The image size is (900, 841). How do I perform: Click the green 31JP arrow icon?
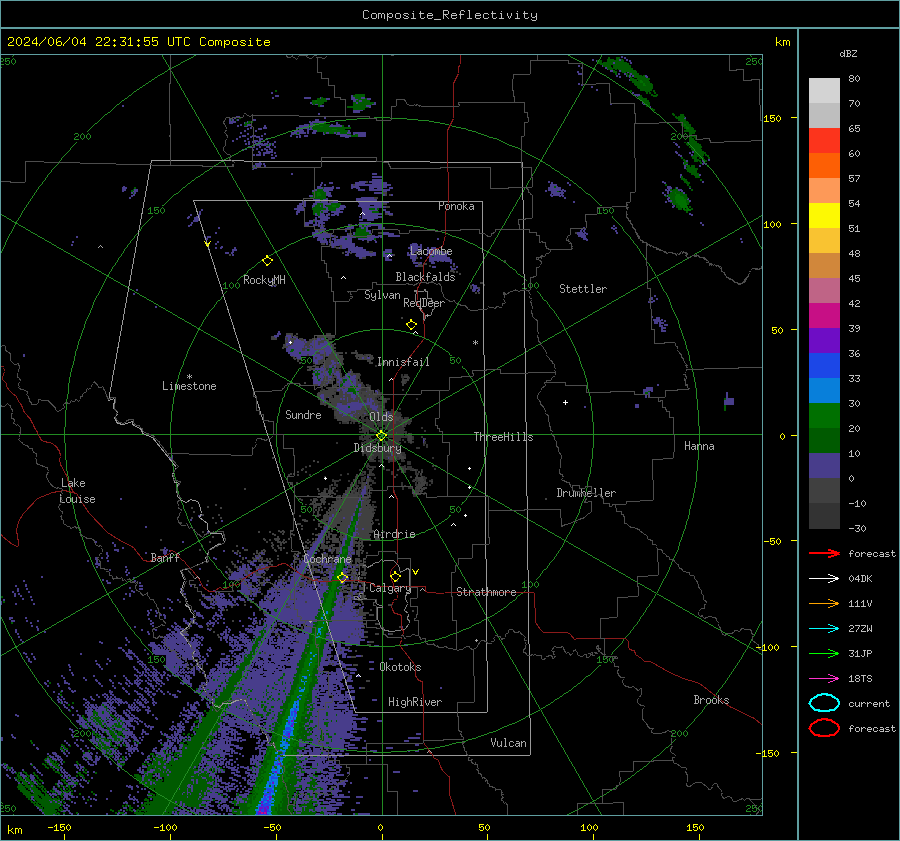point(824,653)
